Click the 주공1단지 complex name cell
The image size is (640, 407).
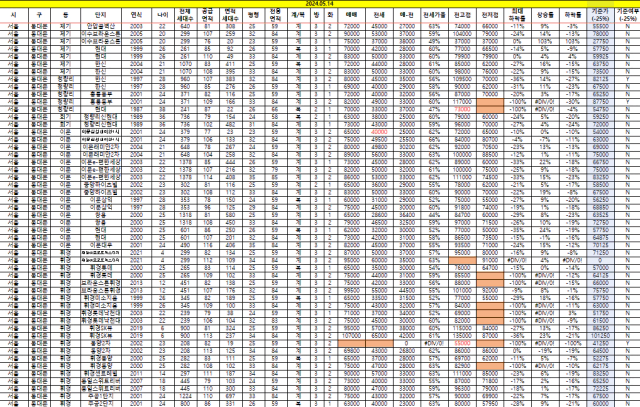click(x=101, y=396)
